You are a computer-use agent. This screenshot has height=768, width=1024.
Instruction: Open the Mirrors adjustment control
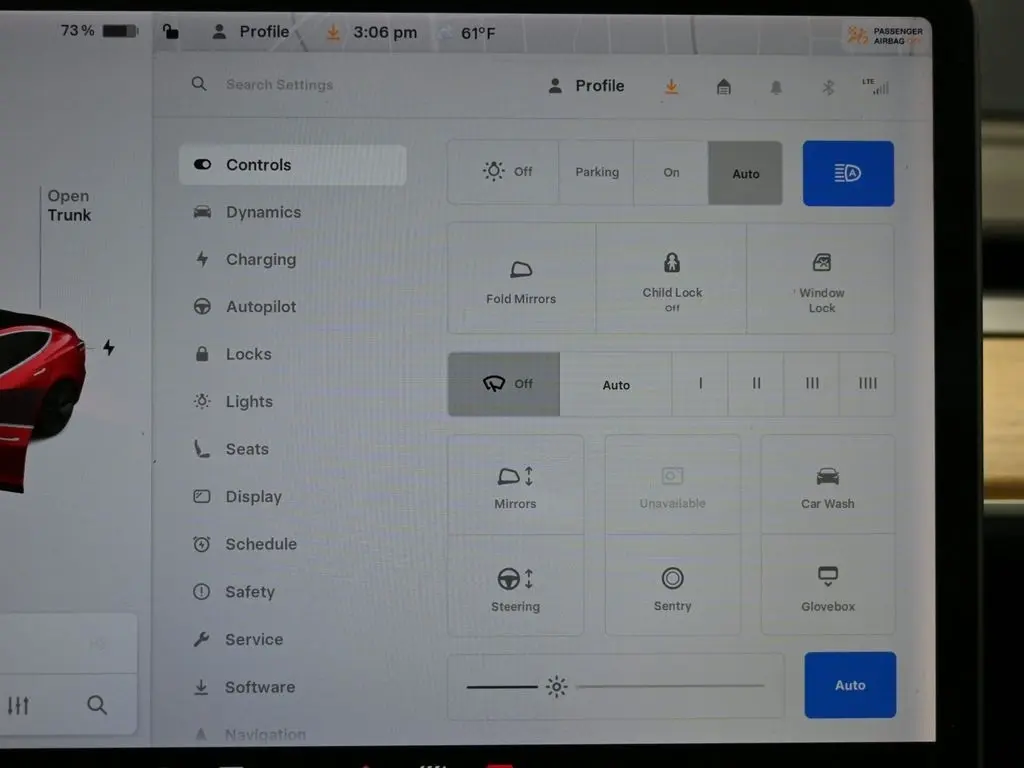click(515, 486)
